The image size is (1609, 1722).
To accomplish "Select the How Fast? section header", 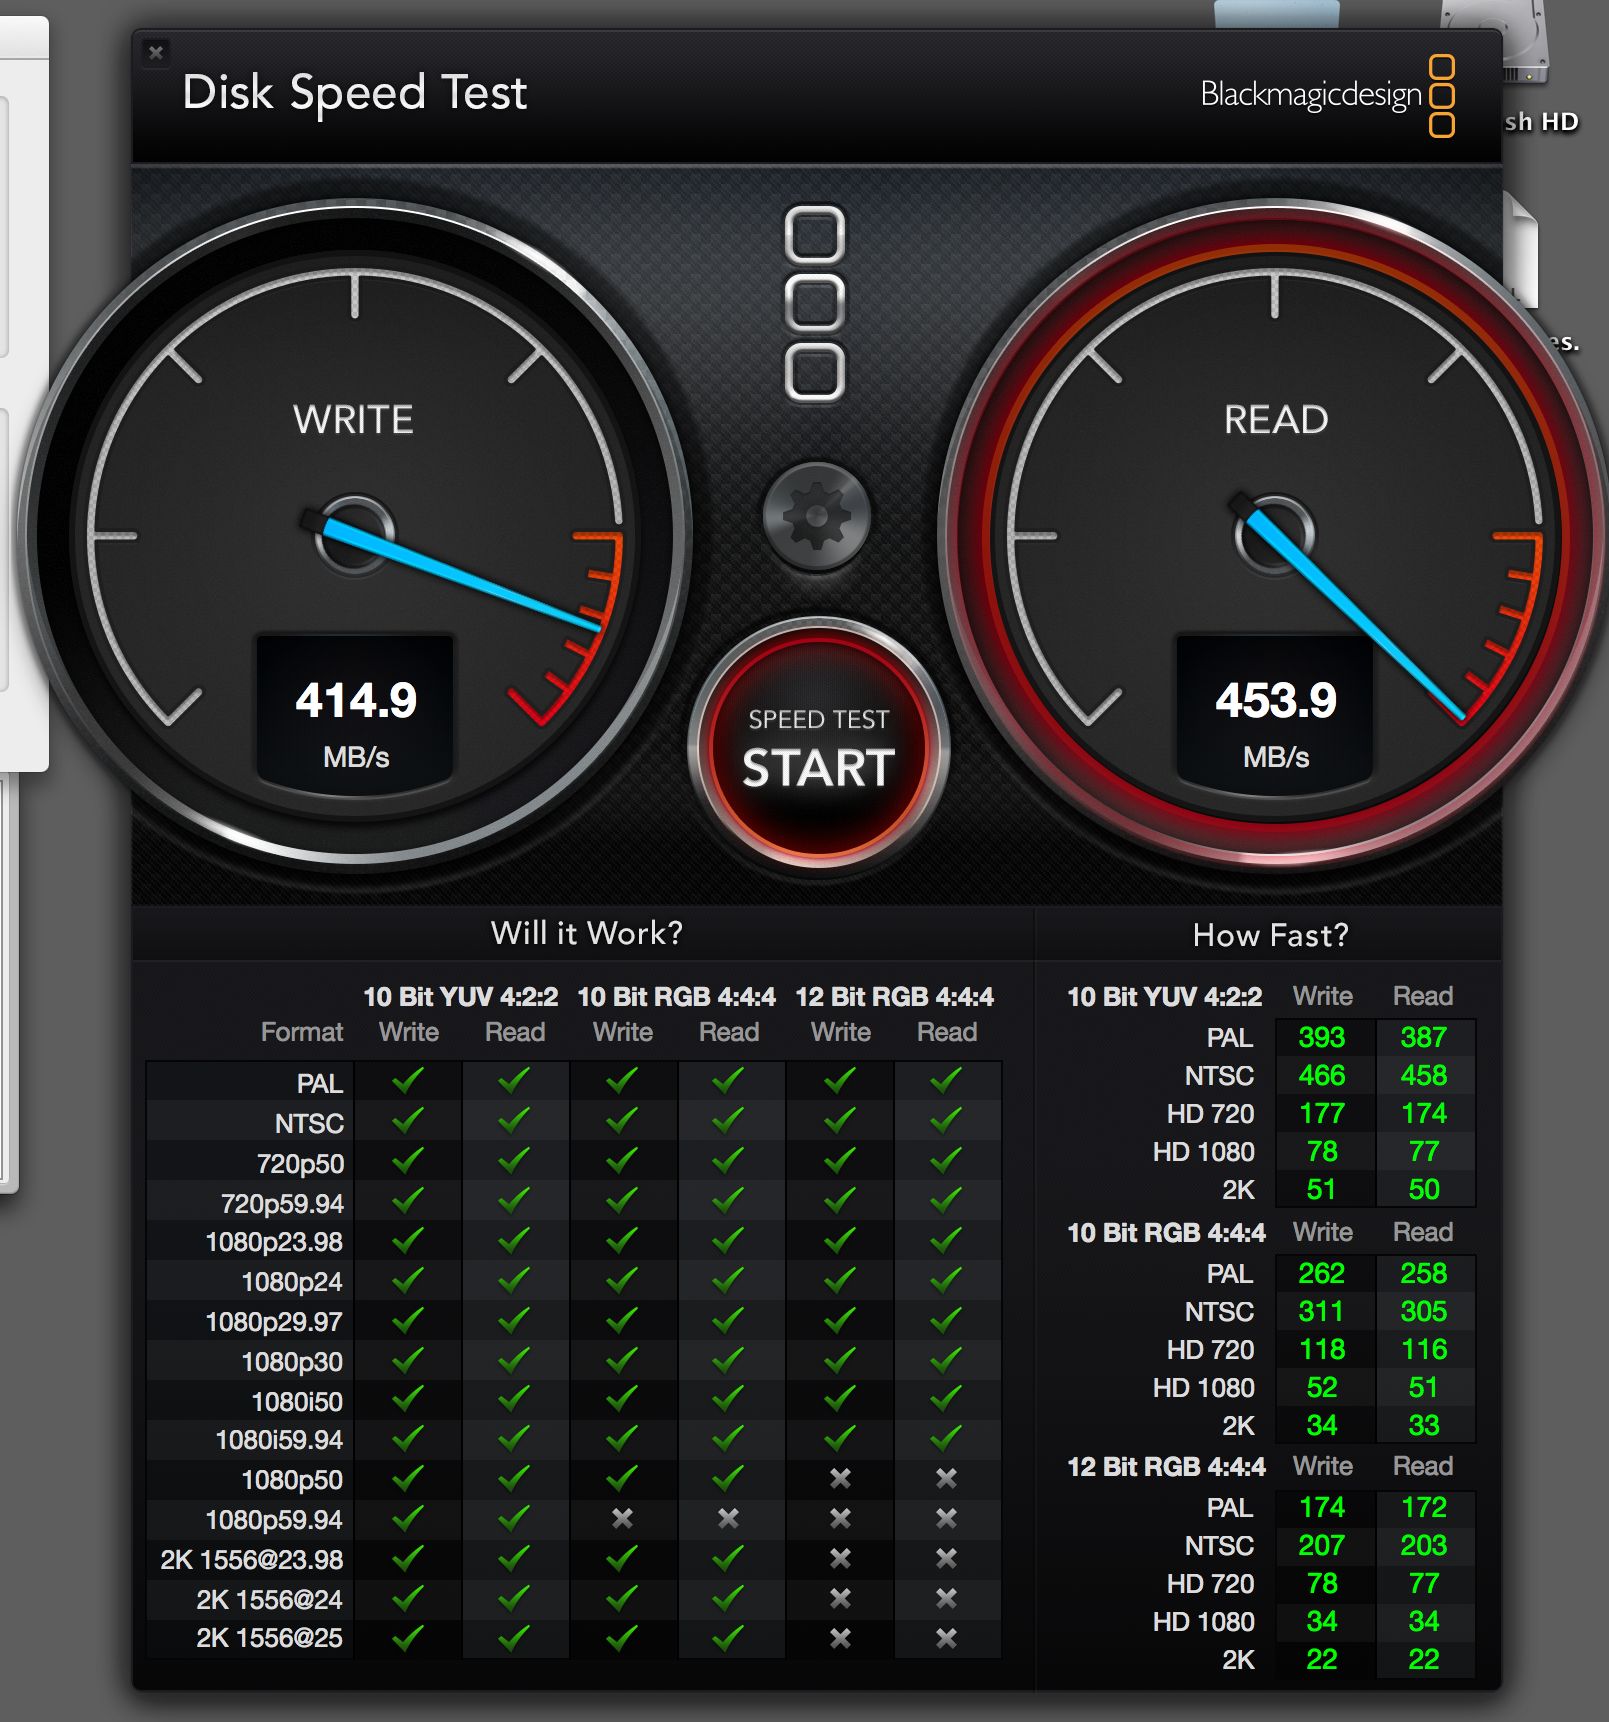I will pos(1270,936).
